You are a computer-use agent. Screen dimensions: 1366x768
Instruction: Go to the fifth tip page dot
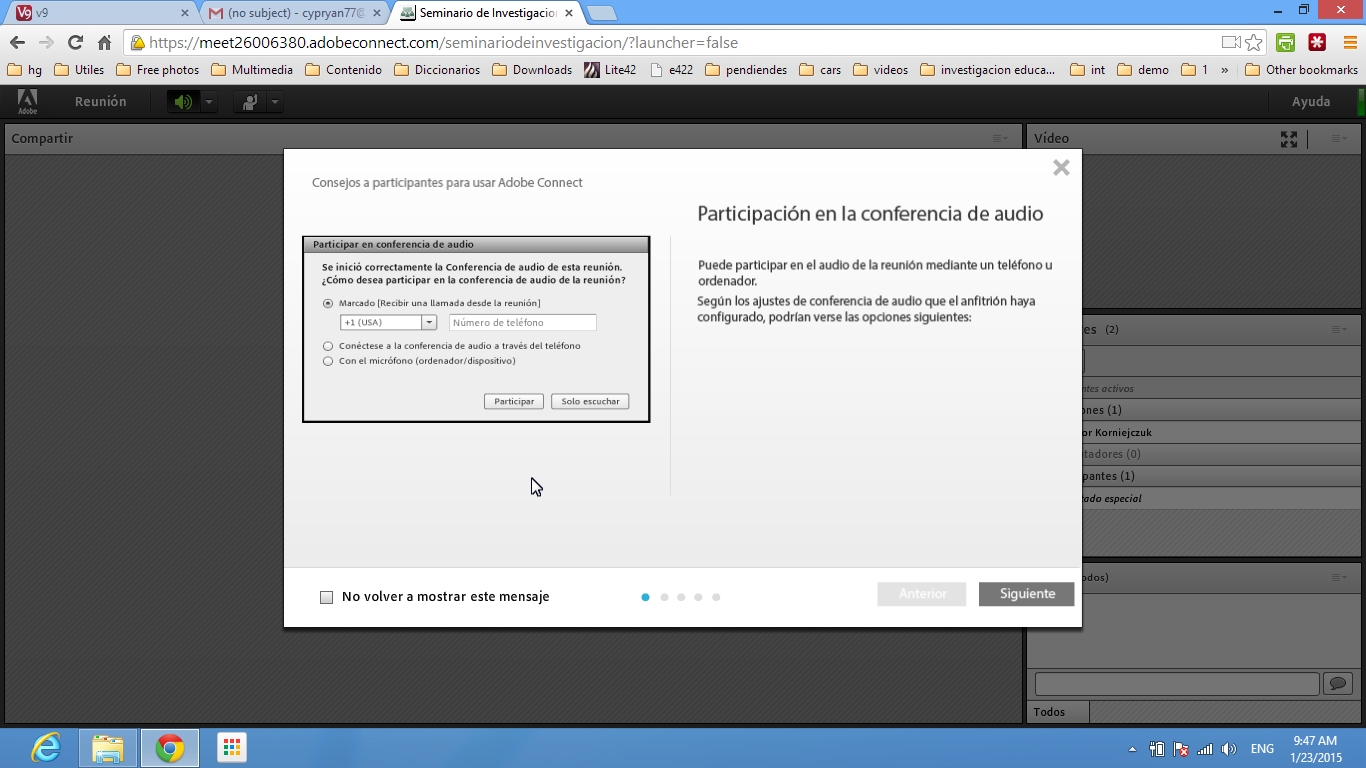(x=716, y=597)
